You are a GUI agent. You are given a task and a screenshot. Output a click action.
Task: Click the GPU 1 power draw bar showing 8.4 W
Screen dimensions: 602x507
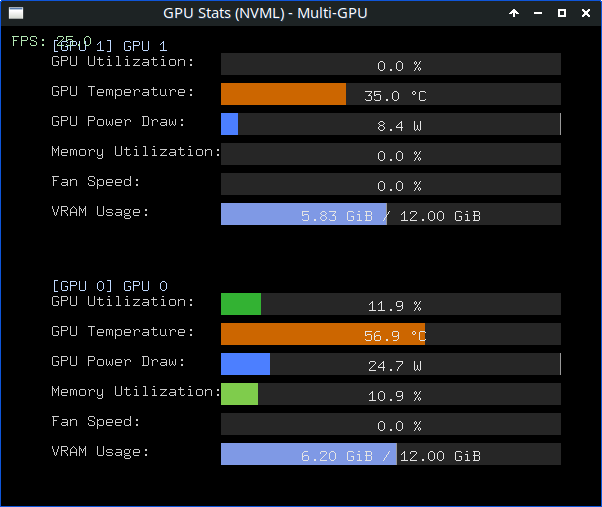390,124
